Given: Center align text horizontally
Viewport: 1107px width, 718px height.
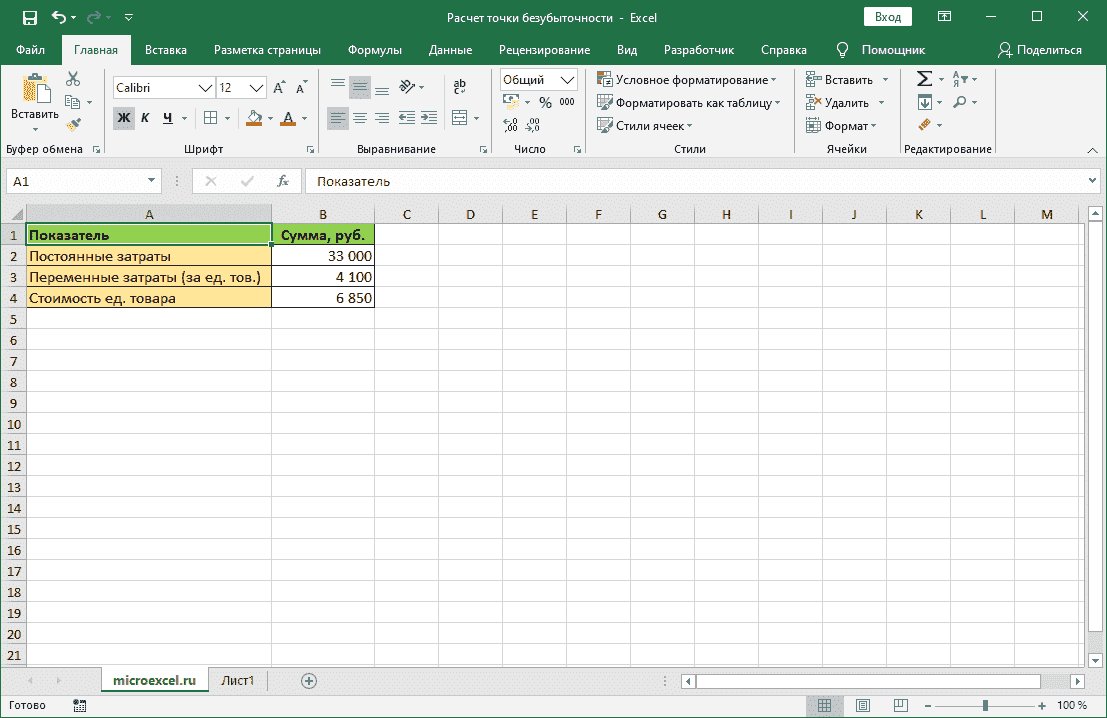Looking at the screenshot, I should point(360,118).
